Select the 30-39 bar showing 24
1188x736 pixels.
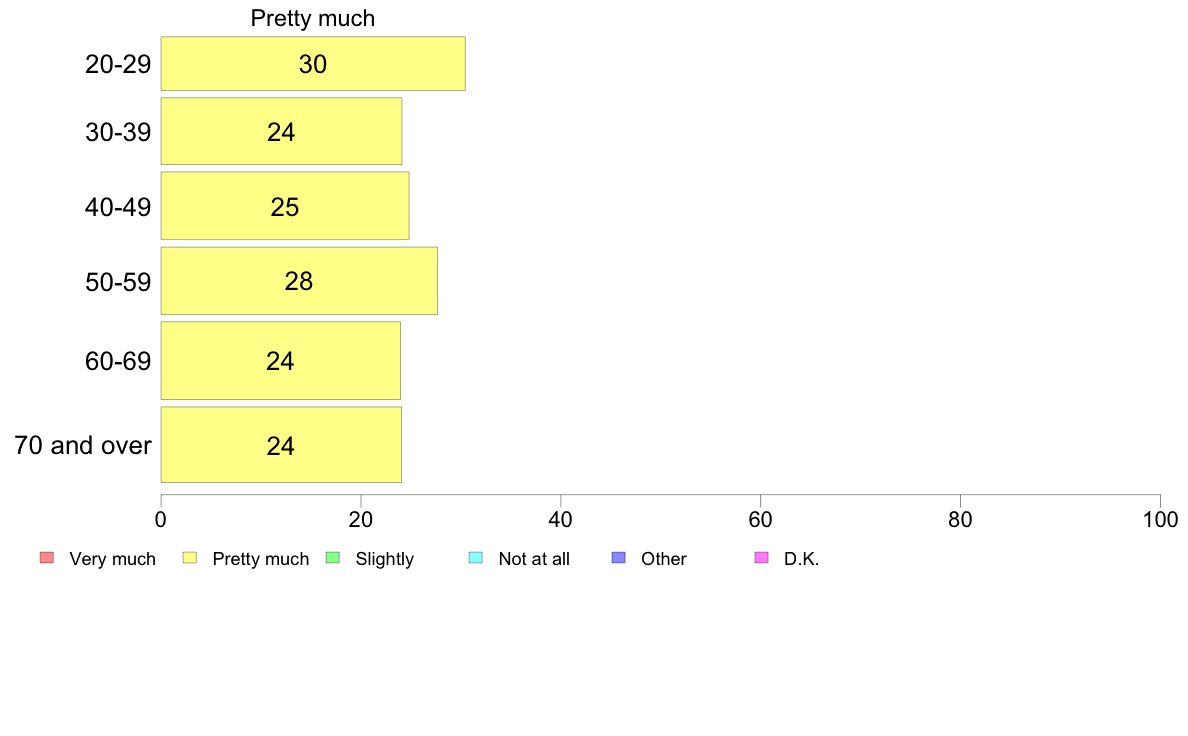pyautogui.click(x=281, y=131)
